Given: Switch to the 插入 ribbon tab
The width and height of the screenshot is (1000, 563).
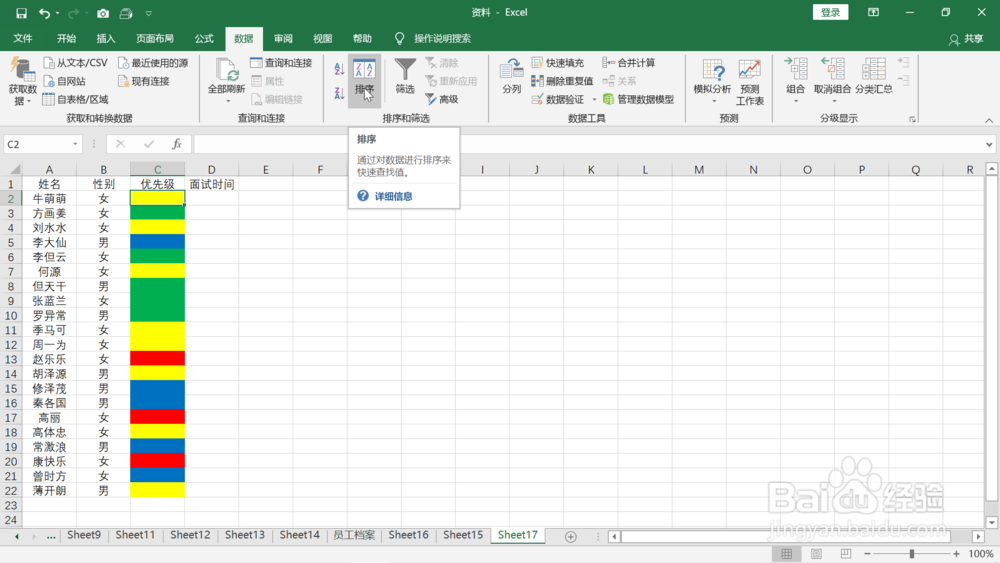Looking at the screenshot, I should pyautogui.click(x=105, y=38).
